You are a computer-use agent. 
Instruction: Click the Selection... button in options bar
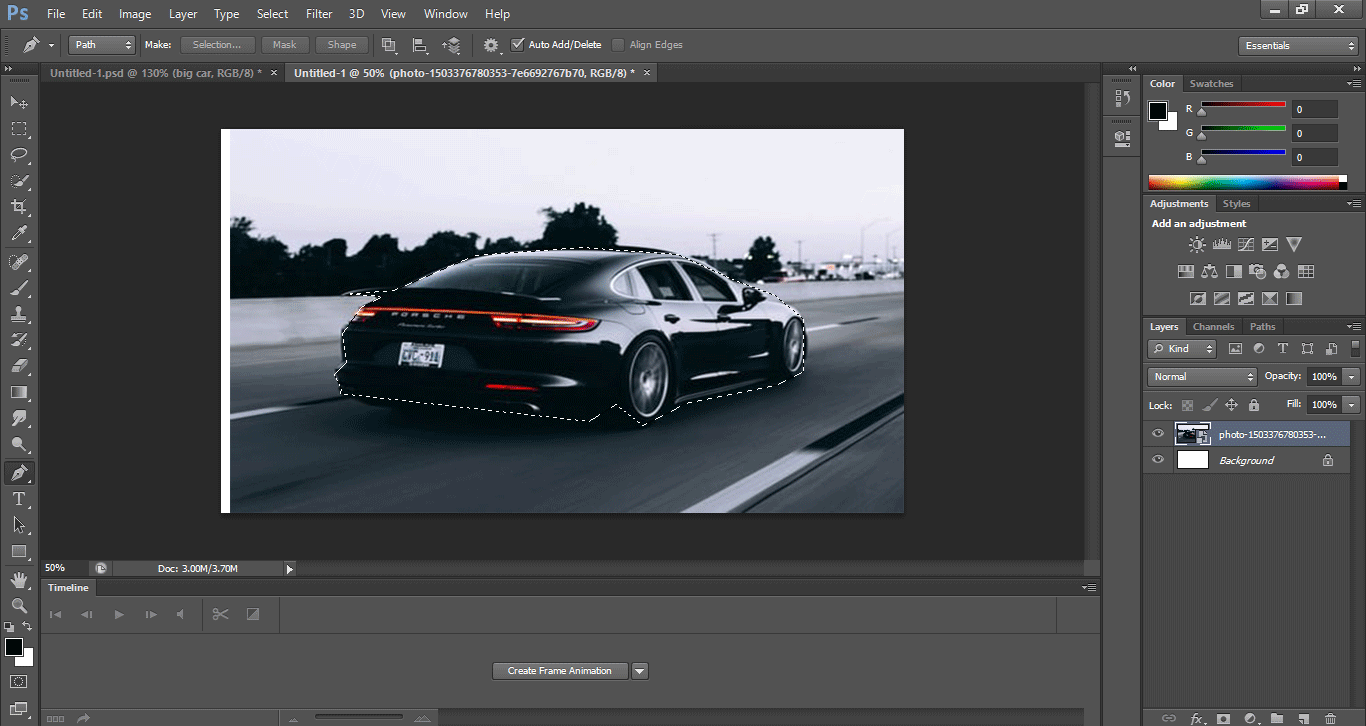click(x=217, y=45)
